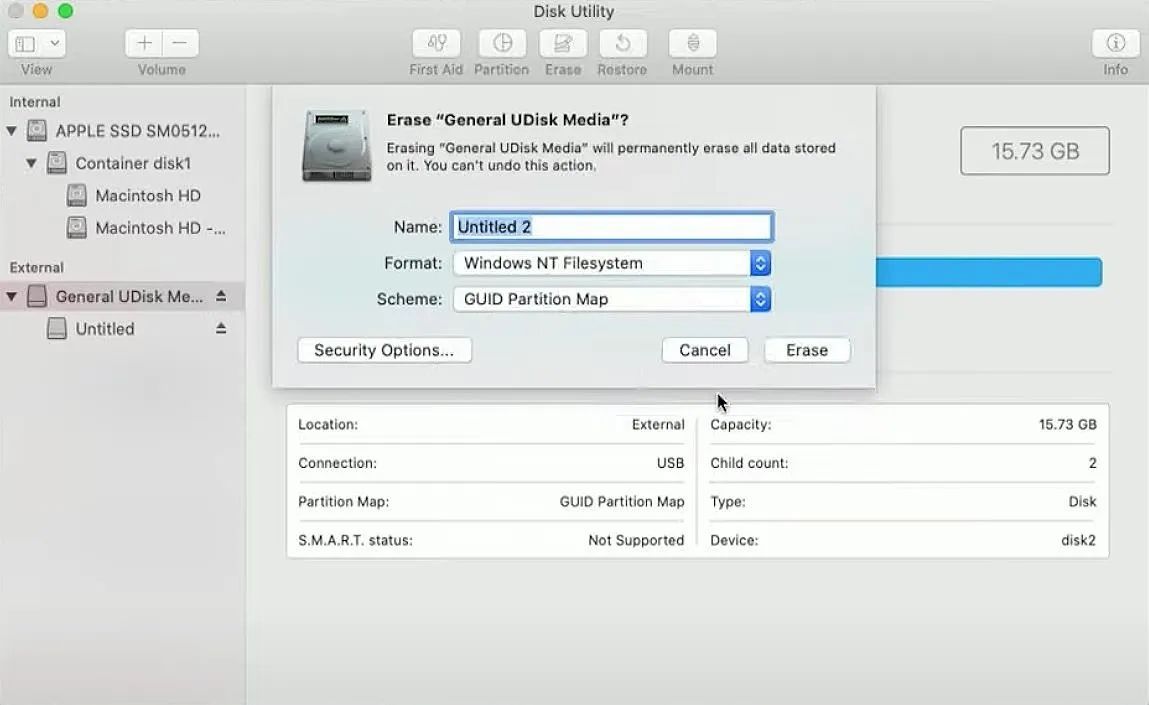Click the Connection value USB
This screenshot has height=705, width=1149.
tap(670, 463)
